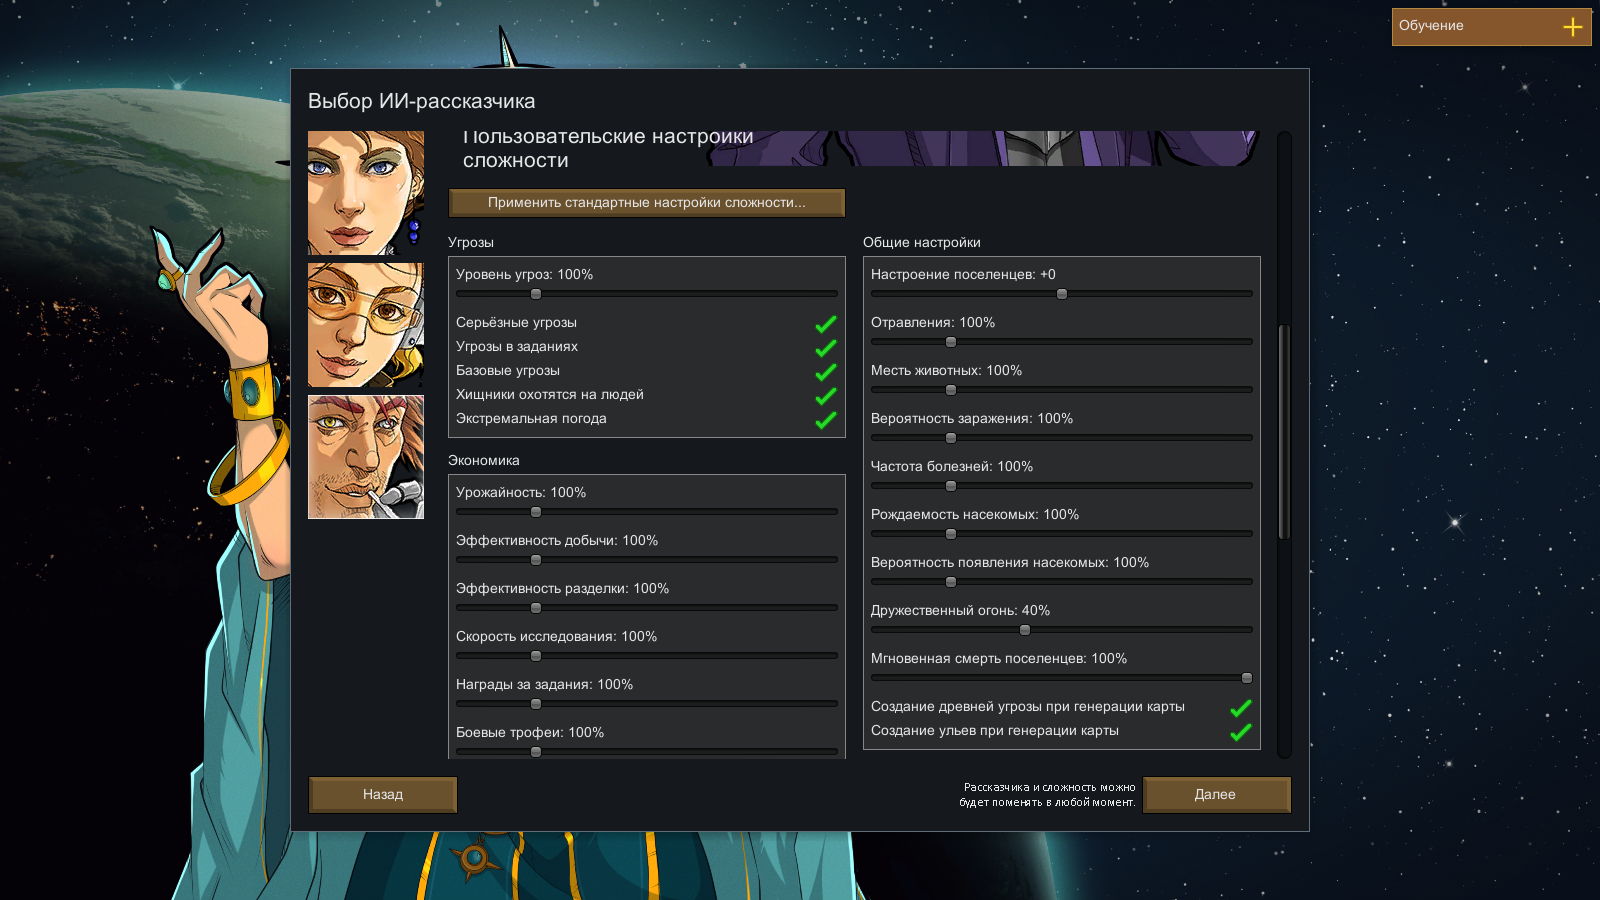This screenshot has width=1600, height=900.
Task: Select the Phoebe storyteller portrait with glasses
Action: pos(366,325)
